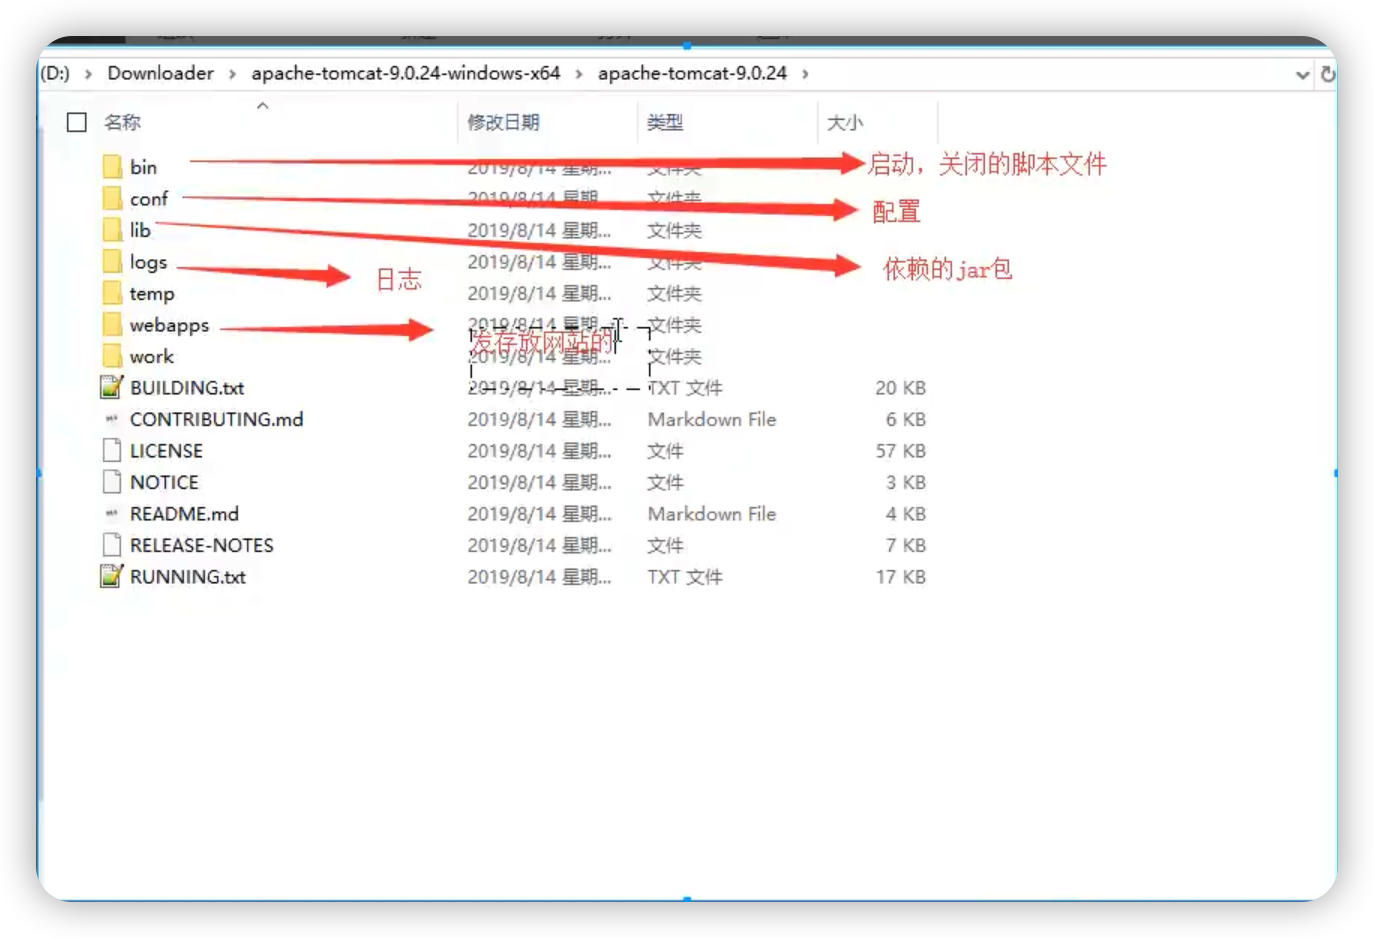Sort by the 类型 column header

click(x=664, y=122)
